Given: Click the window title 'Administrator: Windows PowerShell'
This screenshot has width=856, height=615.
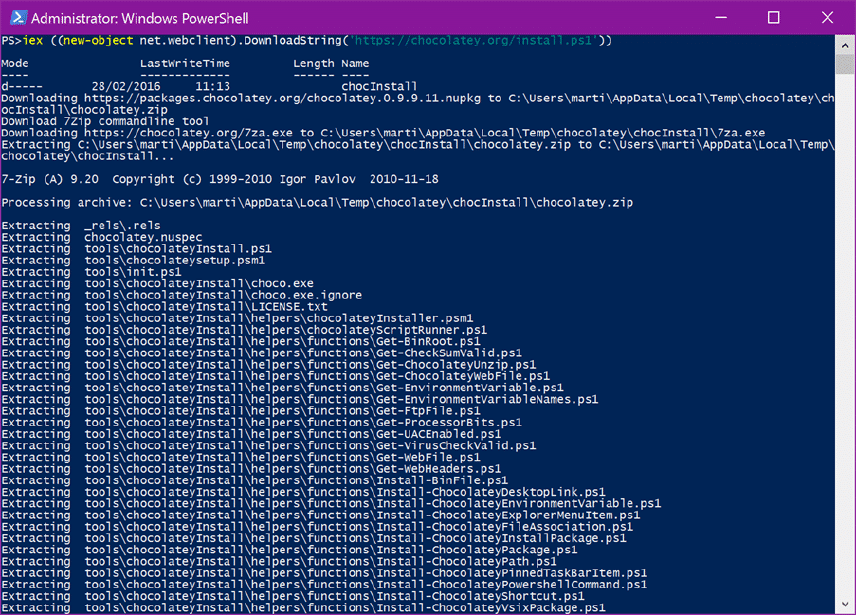Looking at the screenshot, I should 140,19.
